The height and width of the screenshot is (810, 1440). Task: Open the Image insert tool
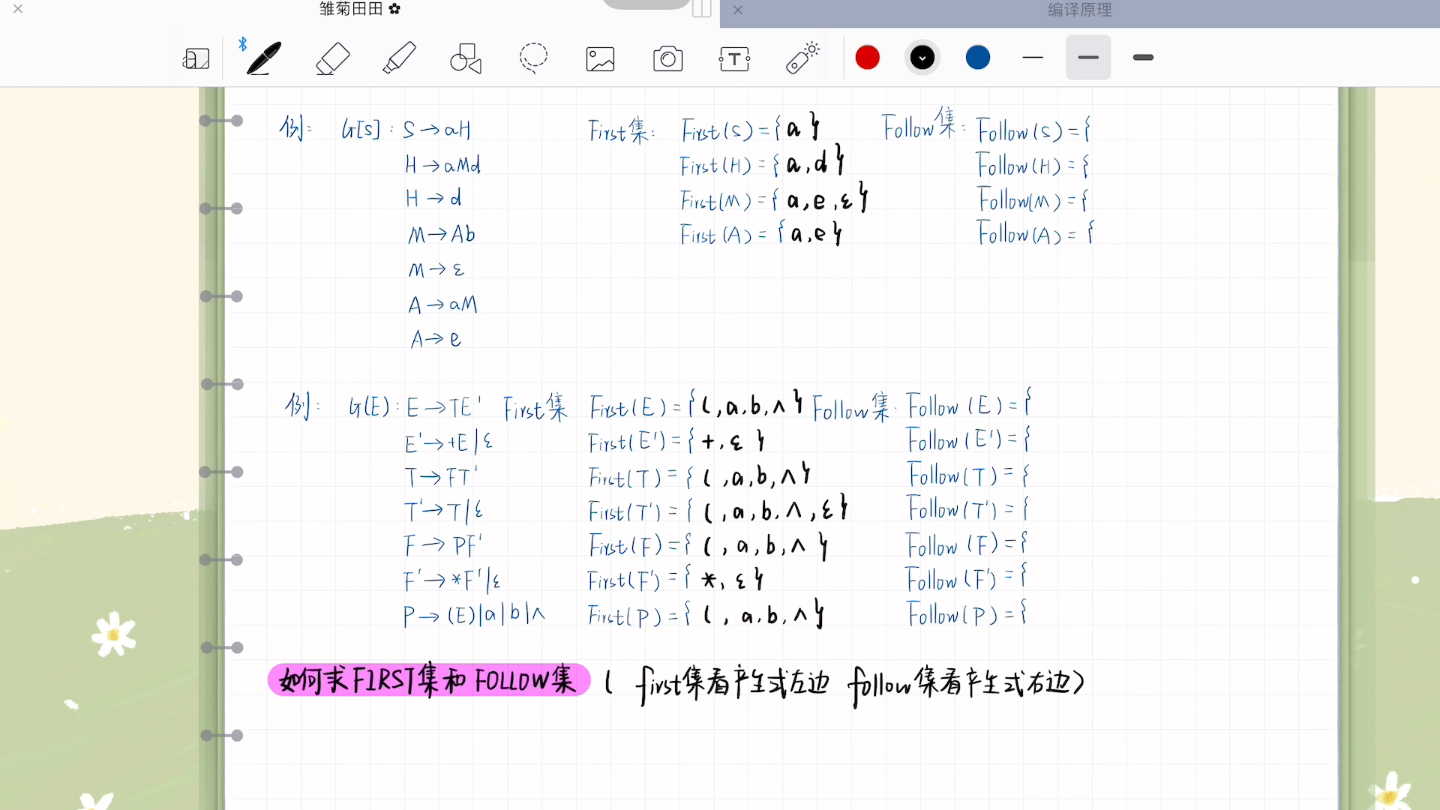click(x=600, y=59)
